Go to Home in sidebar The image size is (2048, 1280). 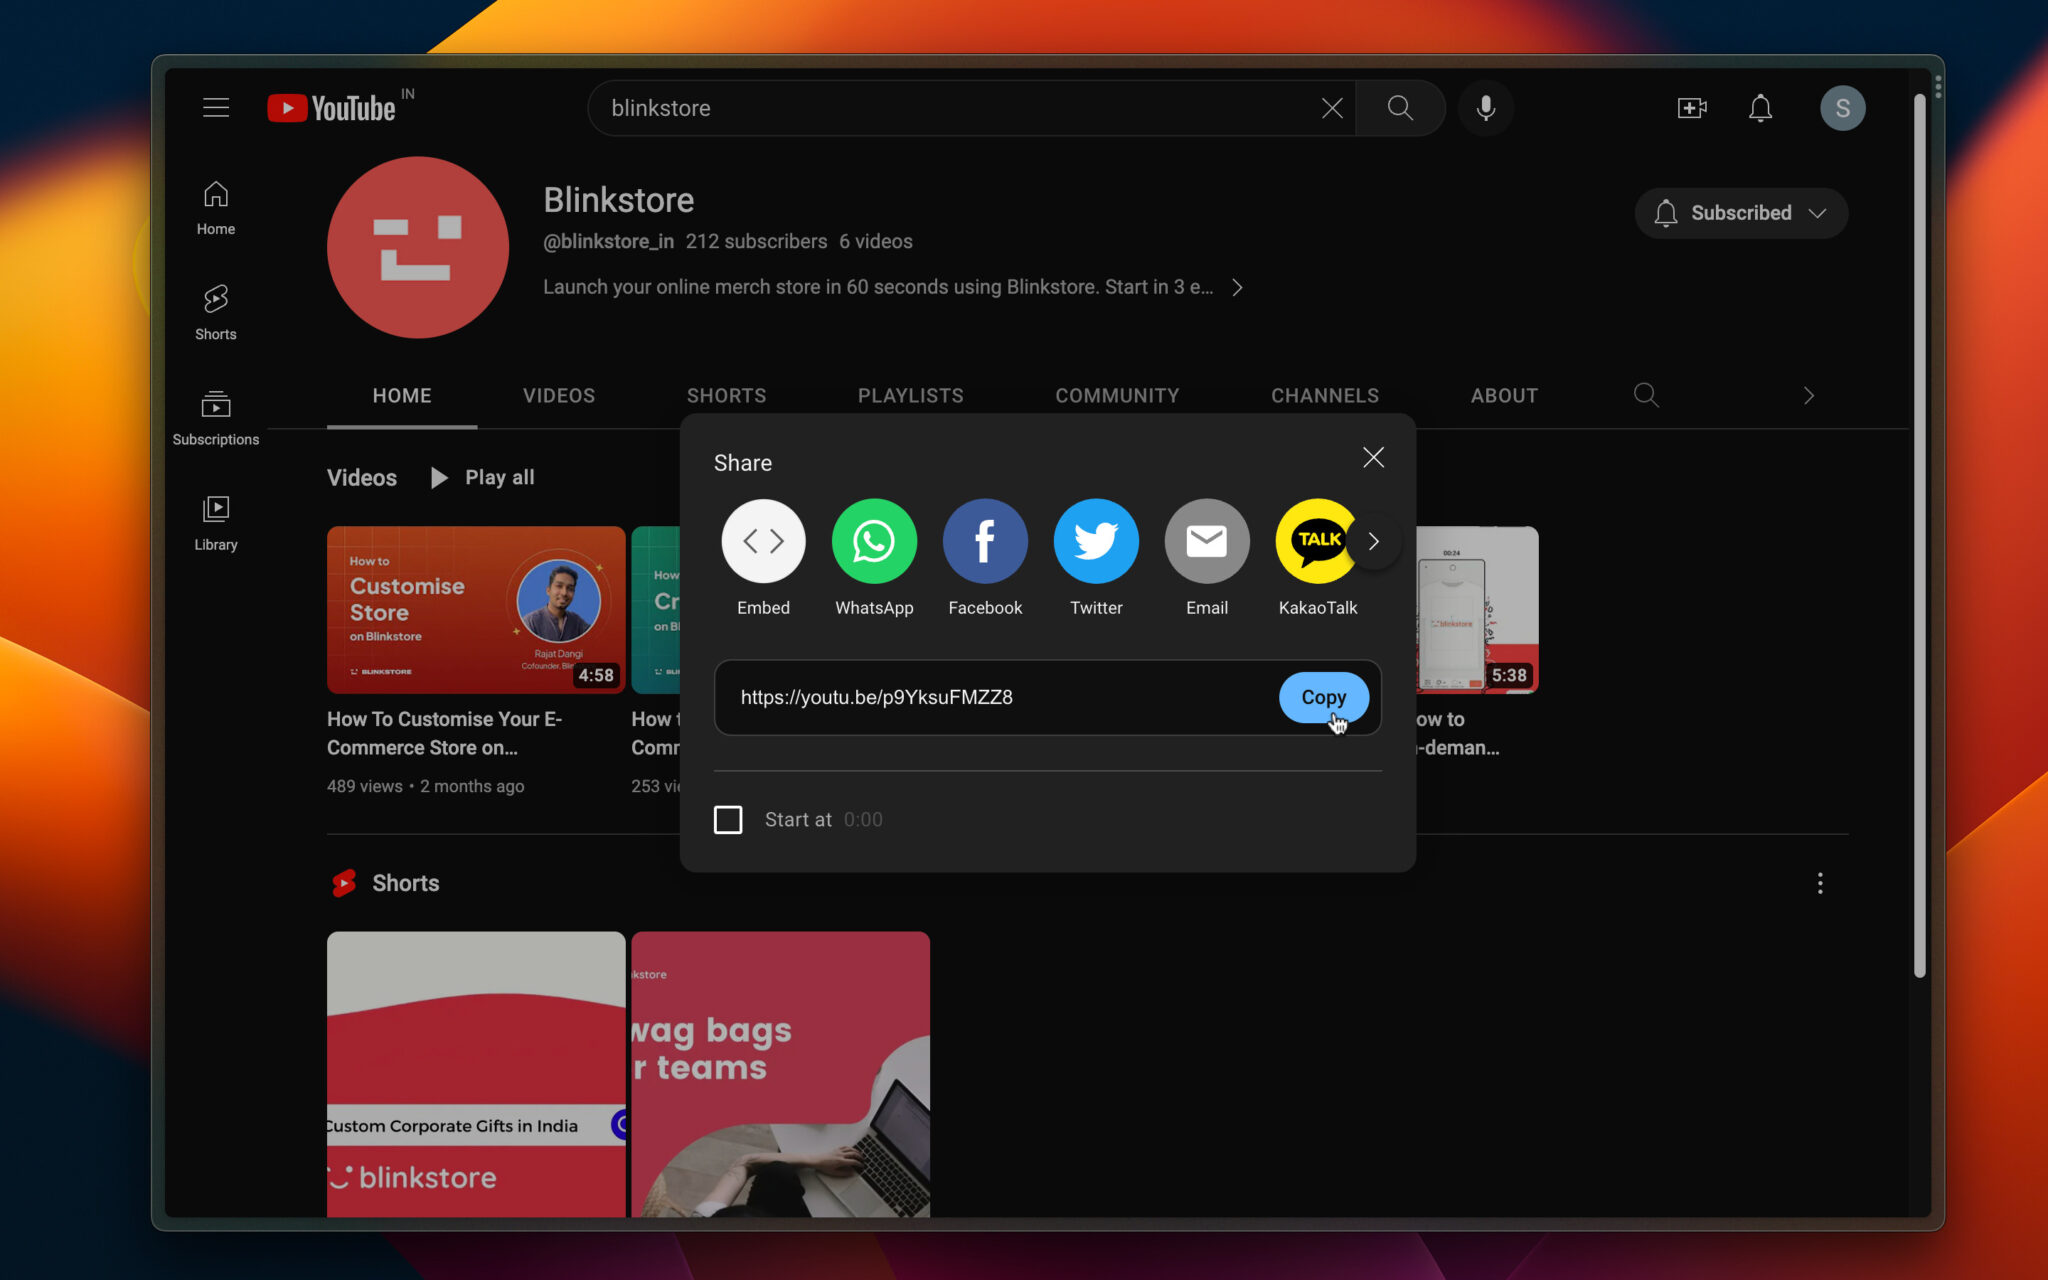[x=216, y=208]
